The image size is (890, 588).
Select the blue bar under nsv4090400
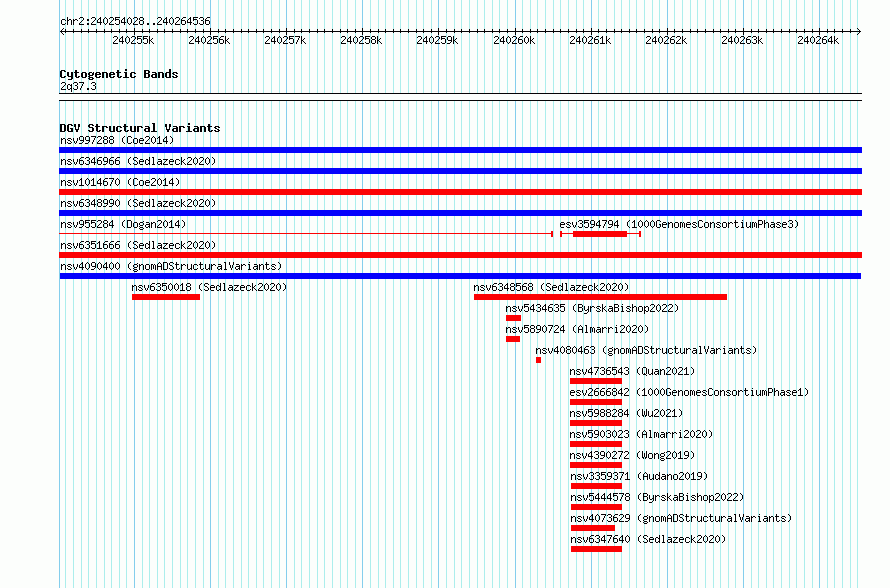point(460,276)
